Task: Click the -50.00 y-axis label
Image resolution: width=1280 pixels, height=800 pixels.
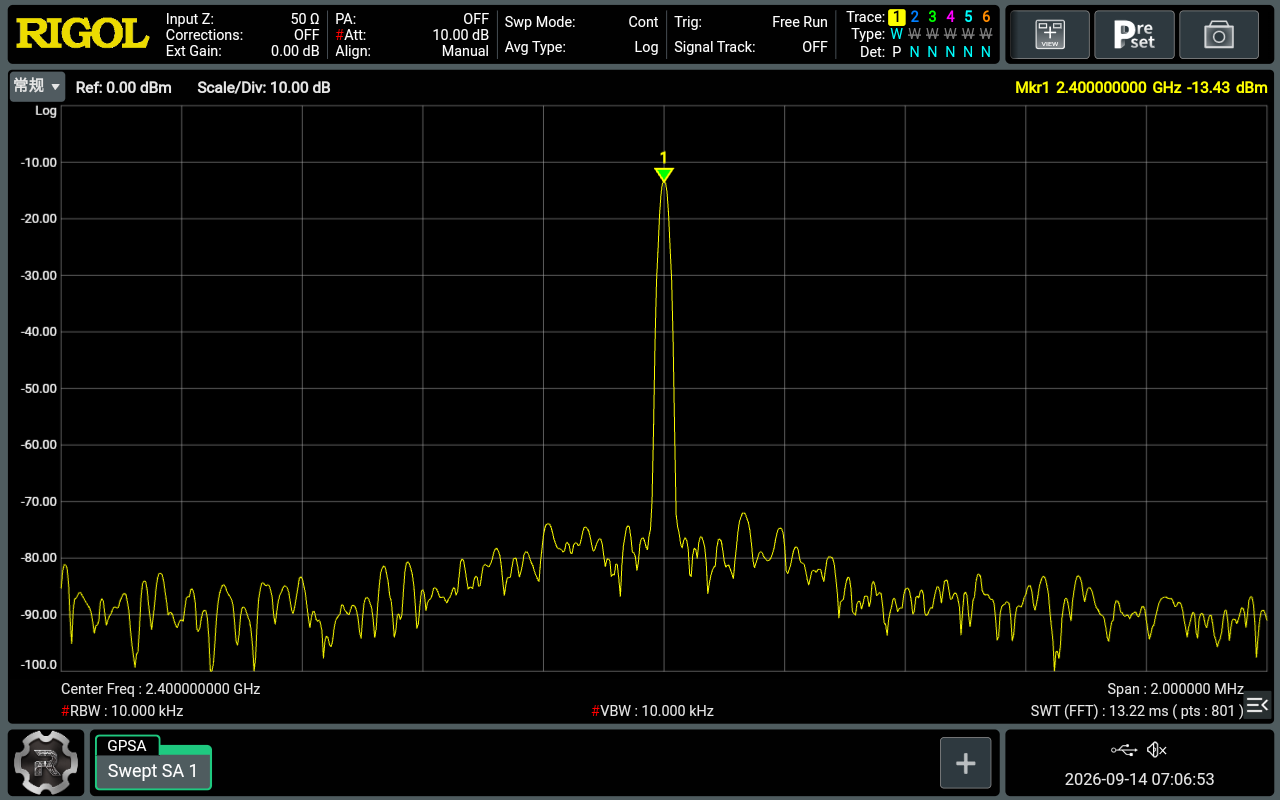Action: (x=39, y=388)
